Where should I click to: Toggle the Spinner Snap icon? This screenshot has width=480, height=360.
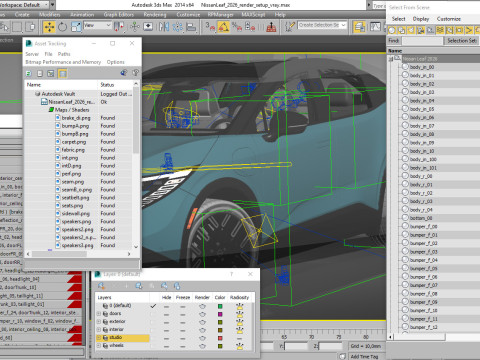click(250, 27)
